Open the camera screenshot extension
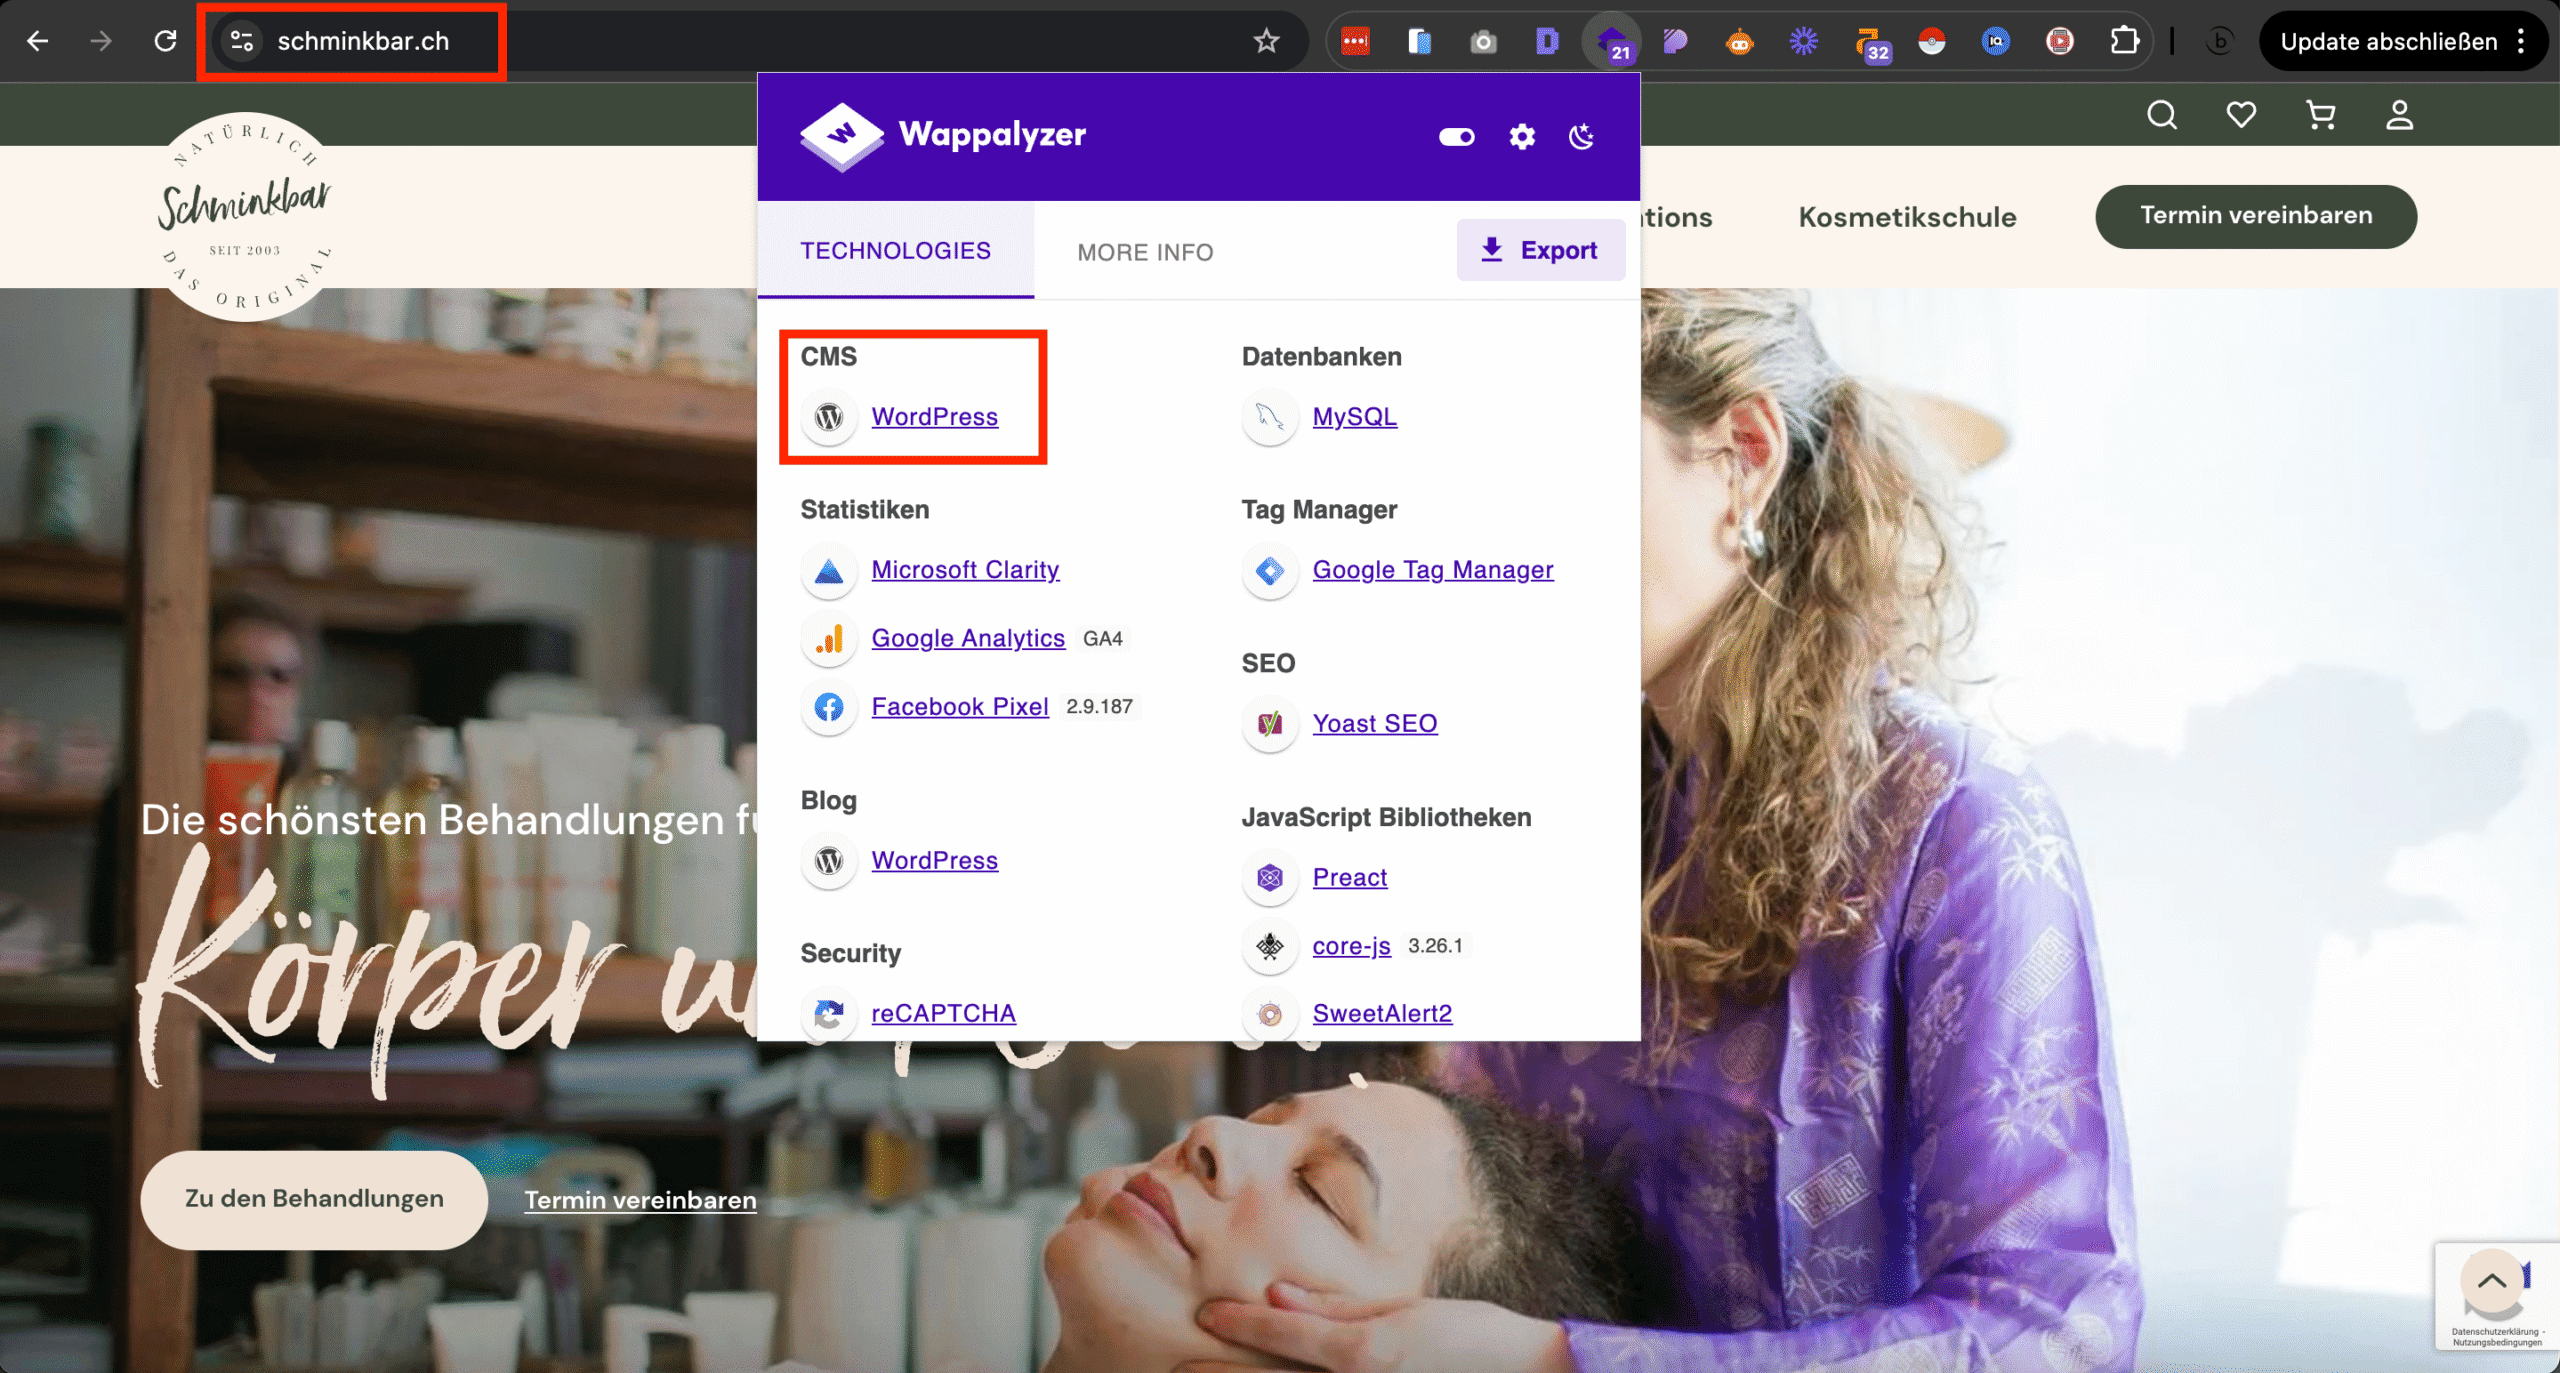The width and height of the screenshot is (2560, 1373). pyautogui.click(x=1483, y=41)
